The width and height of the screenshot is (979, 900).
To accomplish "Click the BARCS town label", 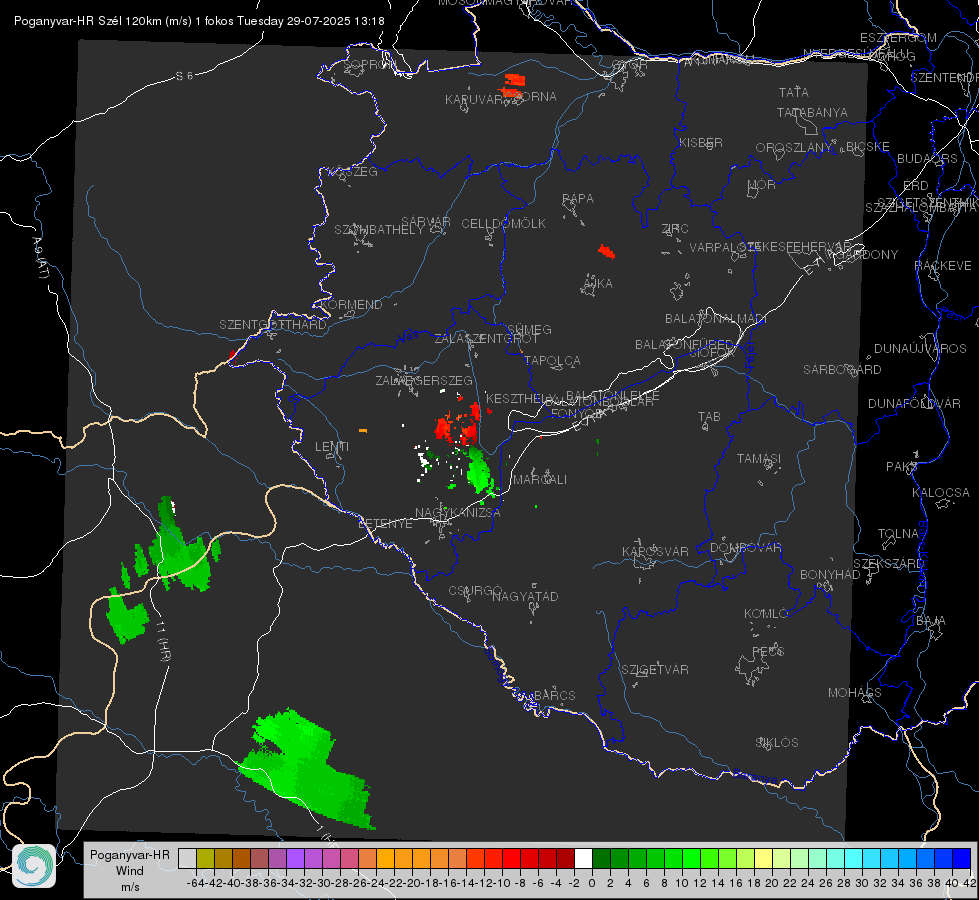I will click(x=554, y=695).
